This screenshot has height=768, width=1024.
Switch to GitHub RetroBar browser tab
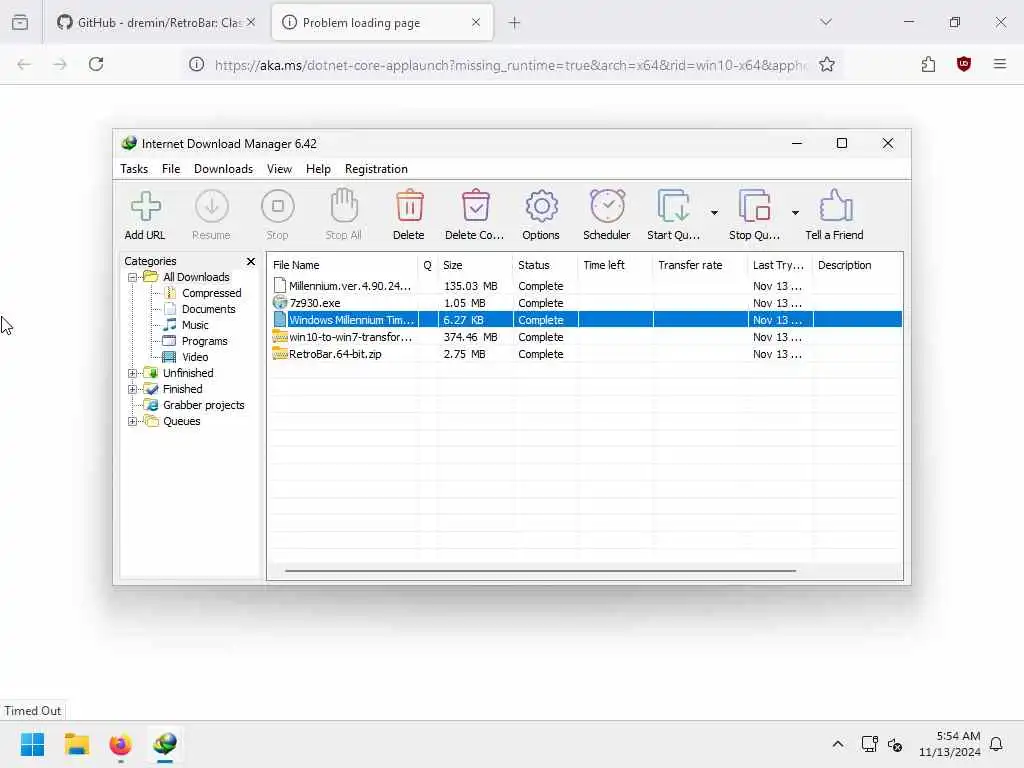point(155,23)
